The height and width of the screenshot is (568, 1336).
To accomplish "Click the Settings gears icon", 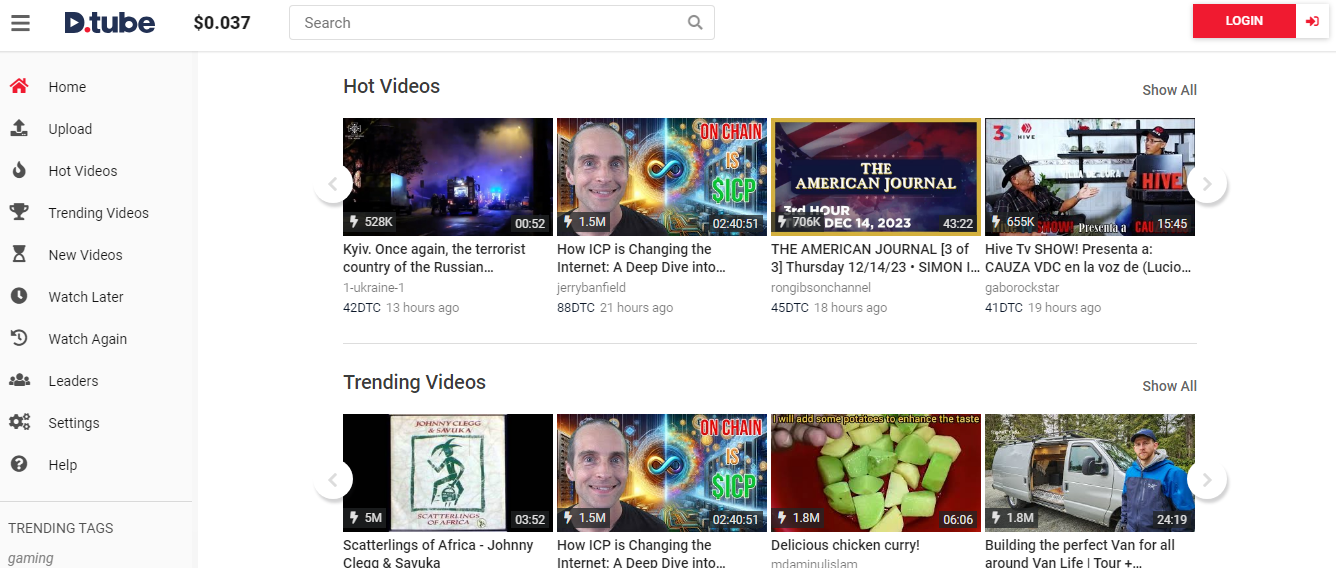I will point(19,422).
